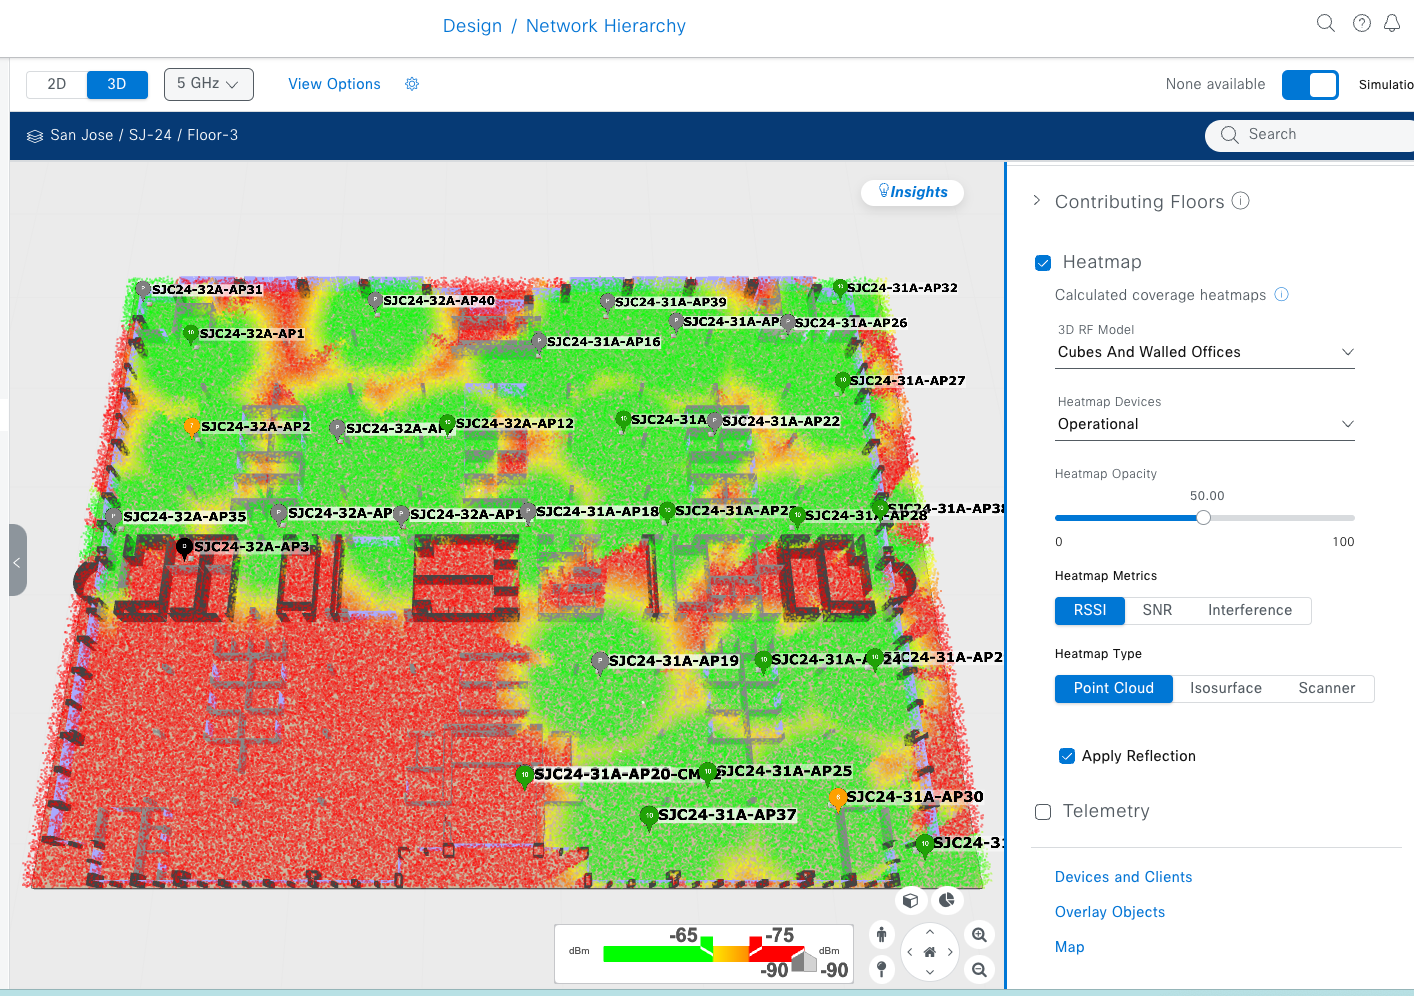Screen dimensions: 1414x996
Task: Expand the Contributing Floors section
Action: [x=1037, y=200]
